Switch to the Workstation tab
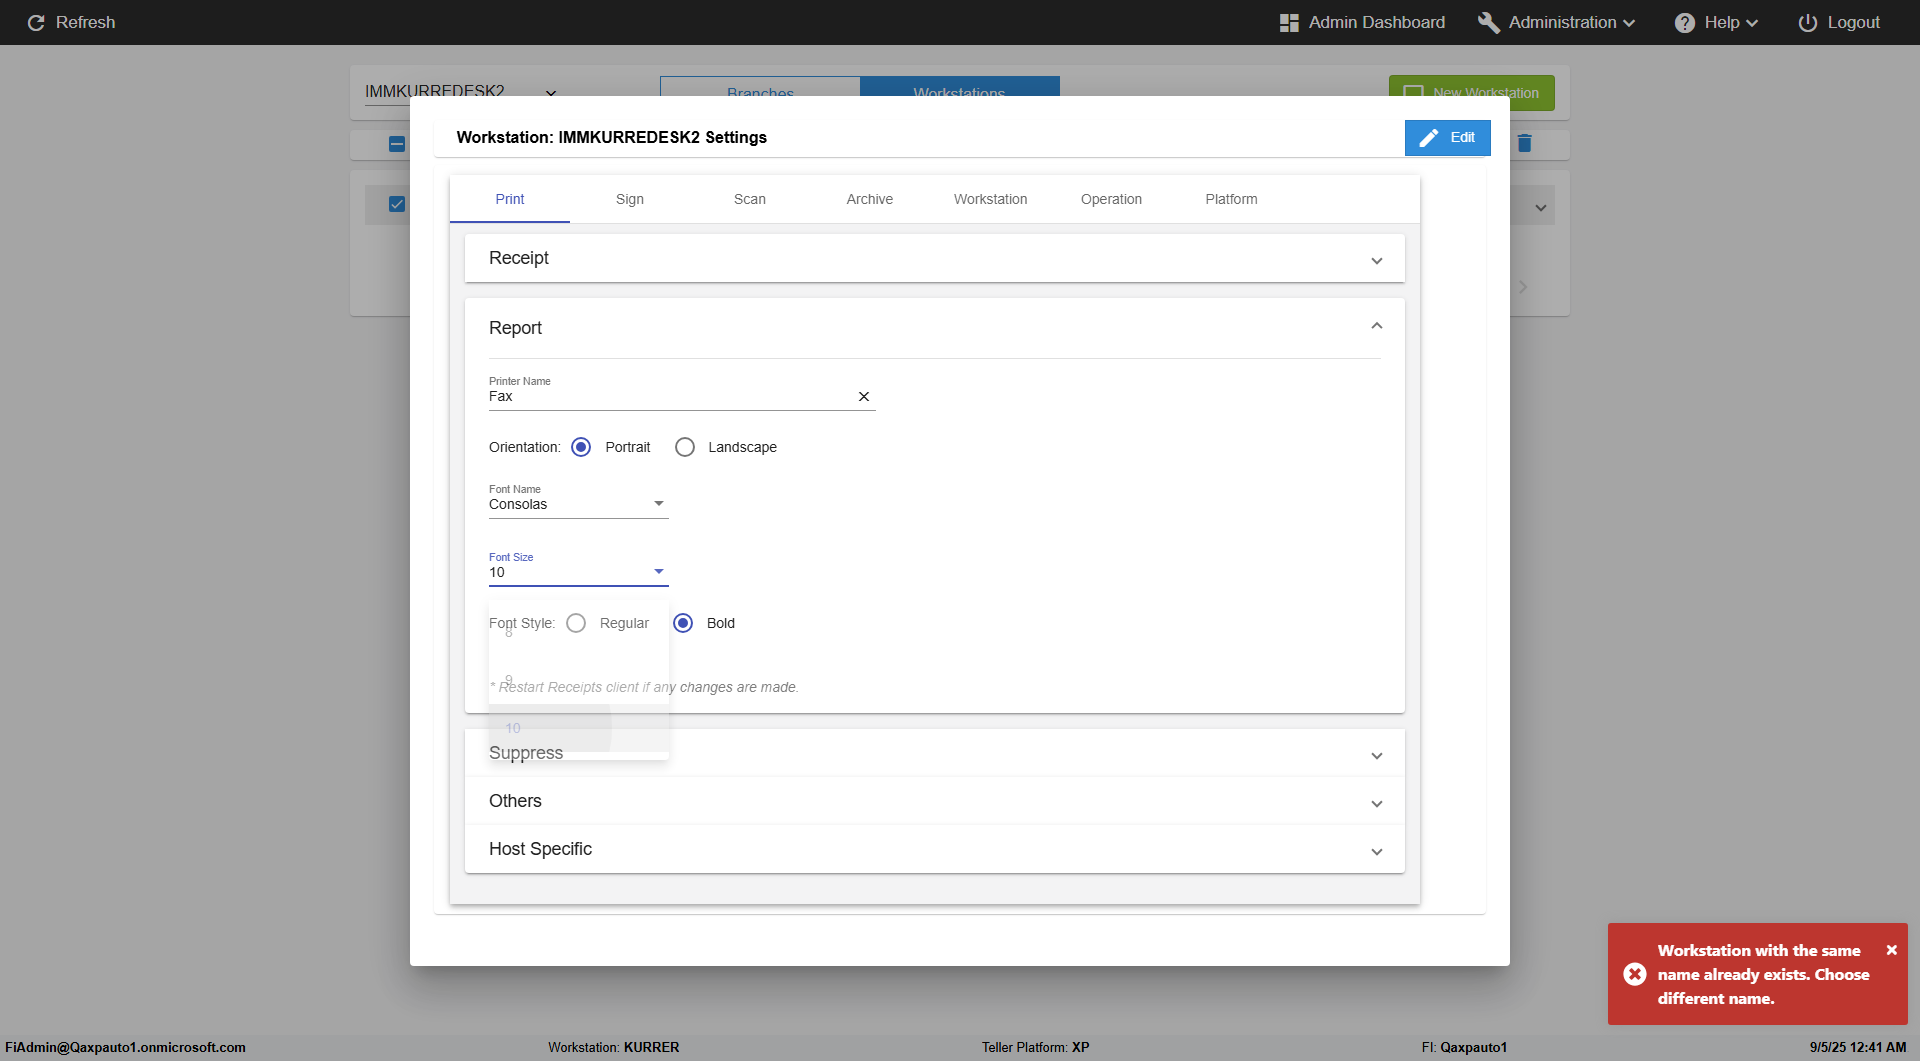The image size is (1920, 1061). 990,199
